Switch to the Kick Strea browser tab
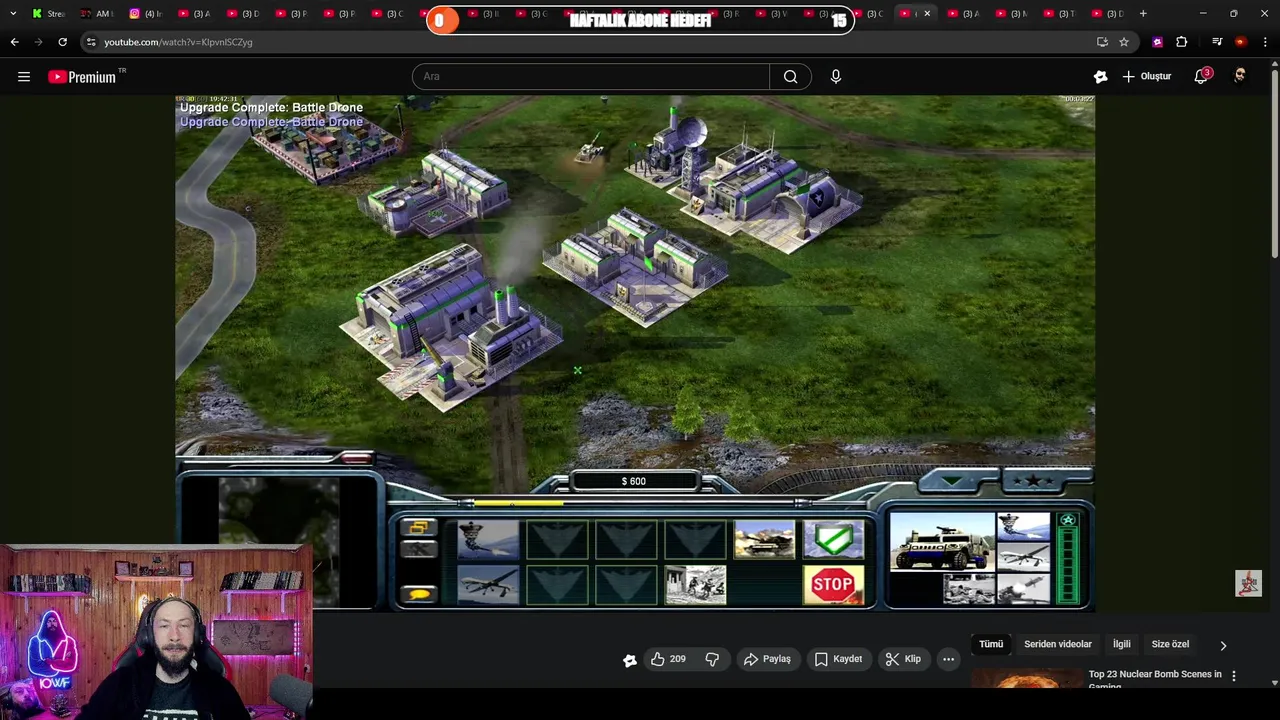Image resolution: width=1280 pixels, height=720 pixels. click(x=48, y=14)
